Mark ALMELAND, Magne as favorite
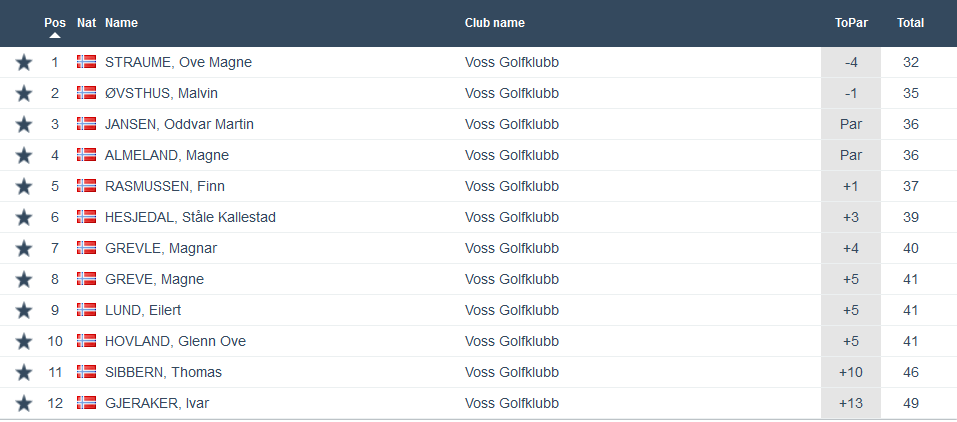Viewport: 957px width, 422px height. point(24,156)
